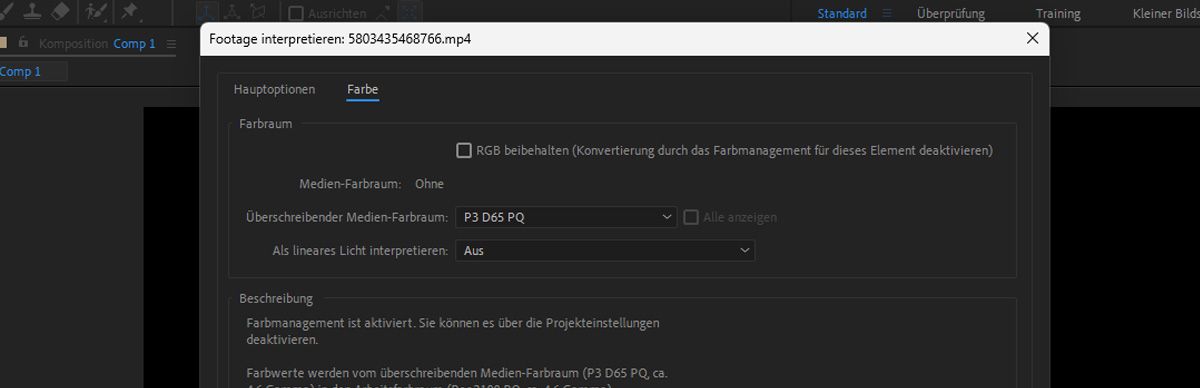Open Als lineares Licht interpretieren dropdown

coord(605,251)
